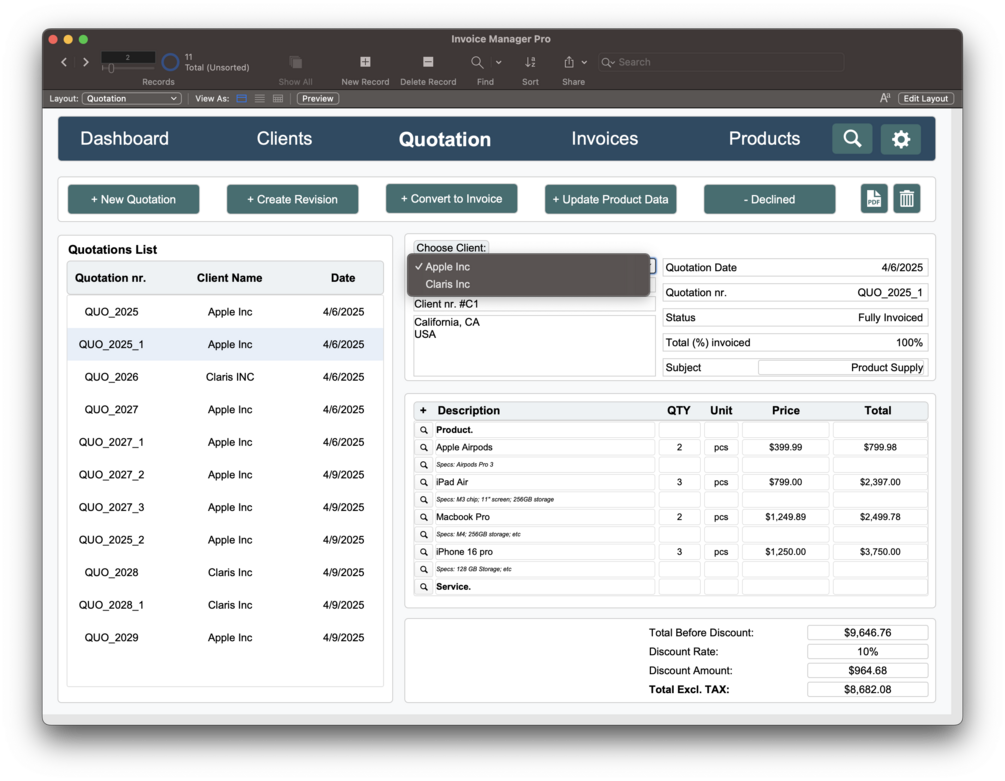Click the Quotation Date 4/6/2025 field
1005x781 pixels.
coord(795,268)
